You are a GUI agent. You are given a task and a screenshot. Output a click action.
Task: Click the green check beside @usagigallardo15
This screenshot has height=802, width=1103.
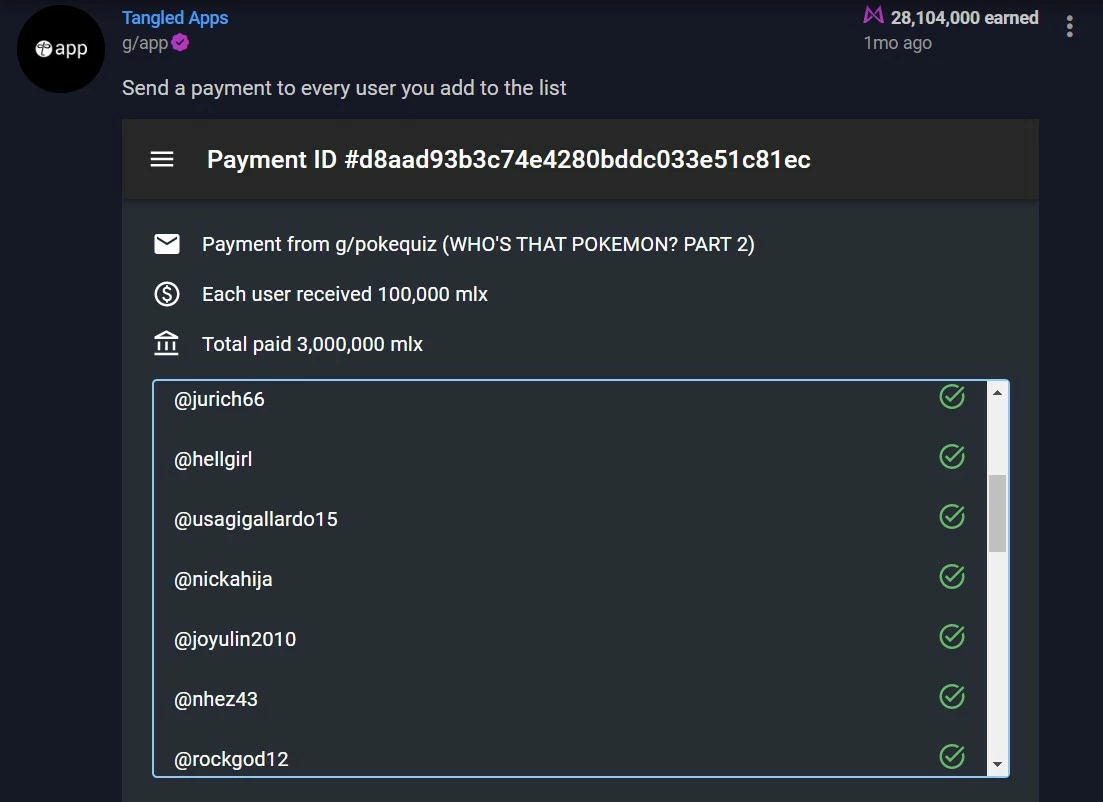click(952, 516)
